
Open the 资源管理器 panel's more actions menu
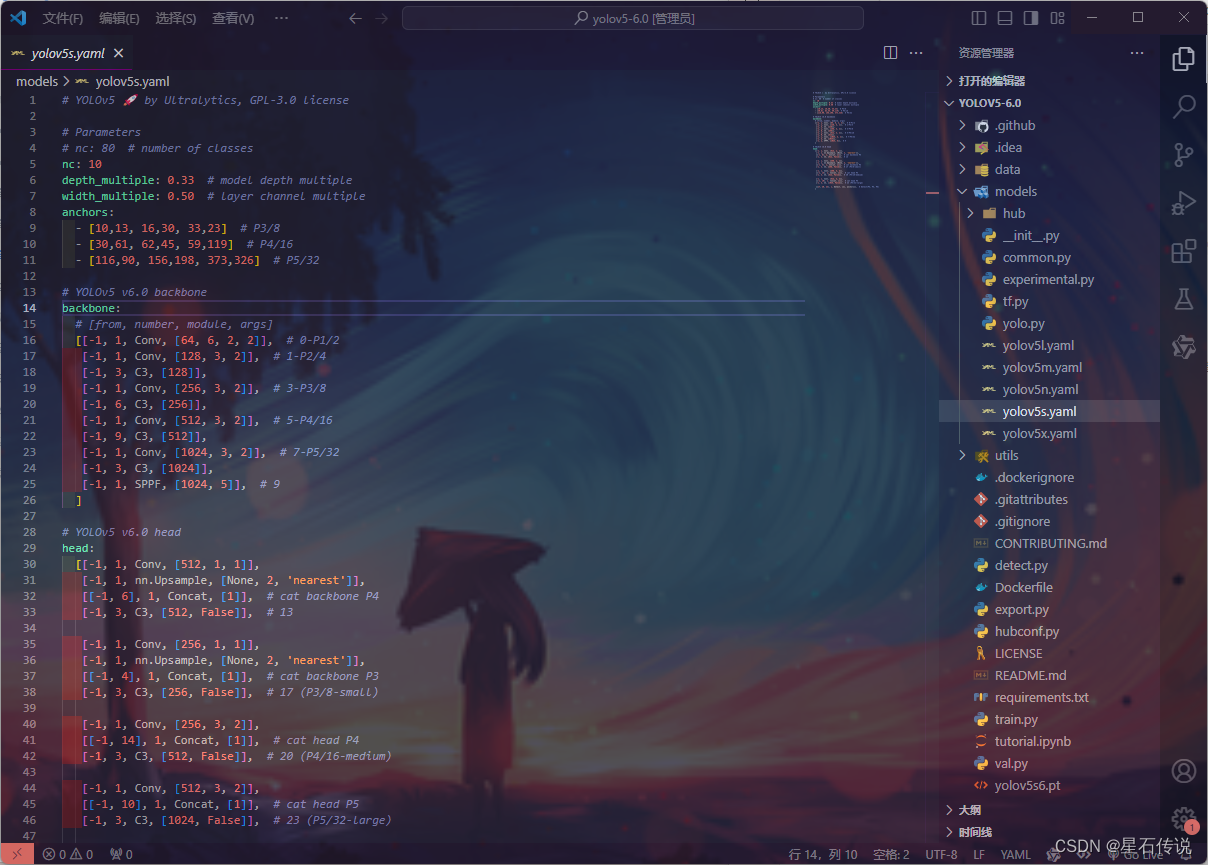(1137, 53)
